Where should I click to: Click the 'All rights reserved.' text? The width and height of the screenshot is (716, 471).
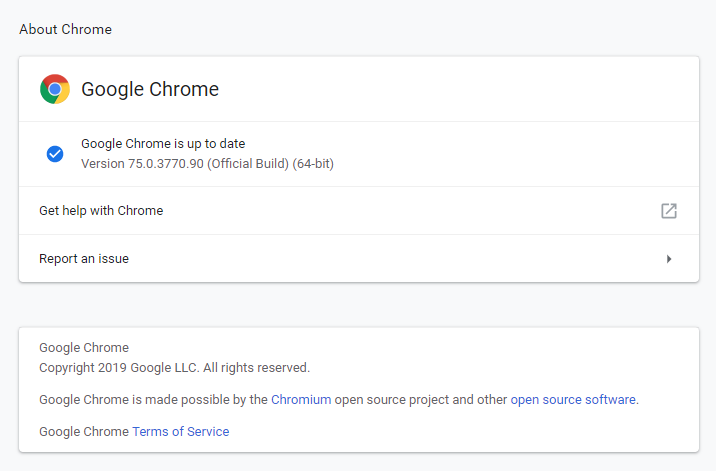[x=256, y=368]
